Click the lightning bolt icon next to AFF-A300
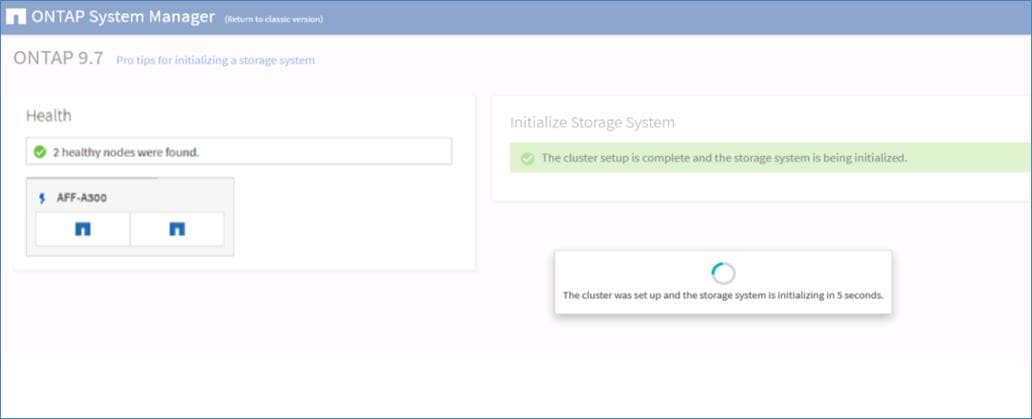 [43, 197]
